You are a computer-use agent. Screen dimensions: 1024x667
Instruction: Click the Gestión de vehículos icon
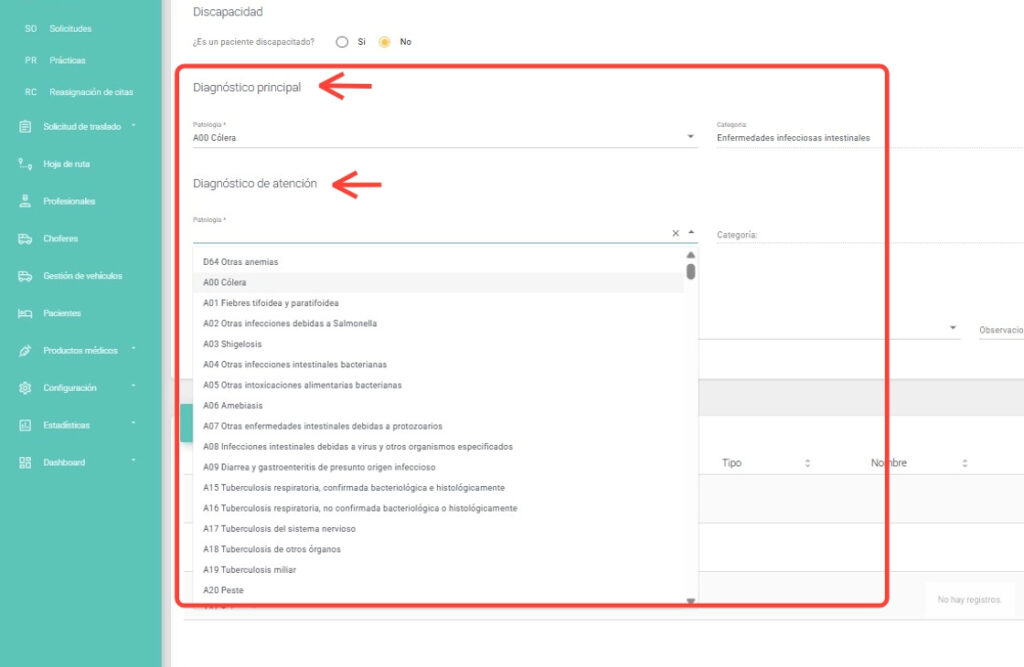(x=25, y=276)
